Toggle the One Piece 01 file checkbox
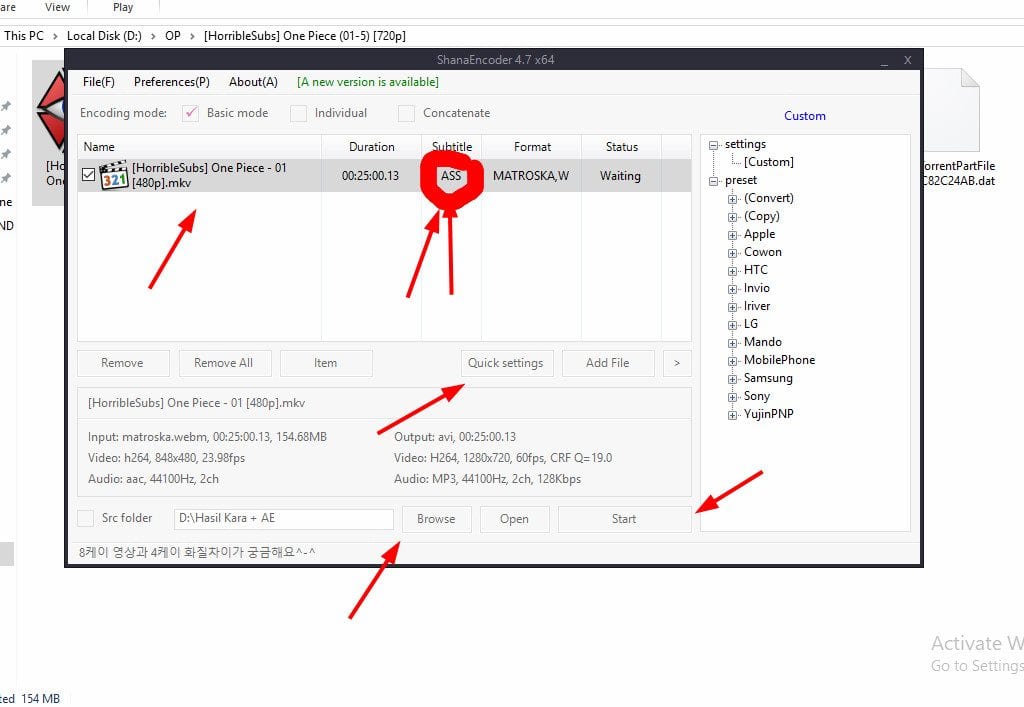 [x=88, y=175]
